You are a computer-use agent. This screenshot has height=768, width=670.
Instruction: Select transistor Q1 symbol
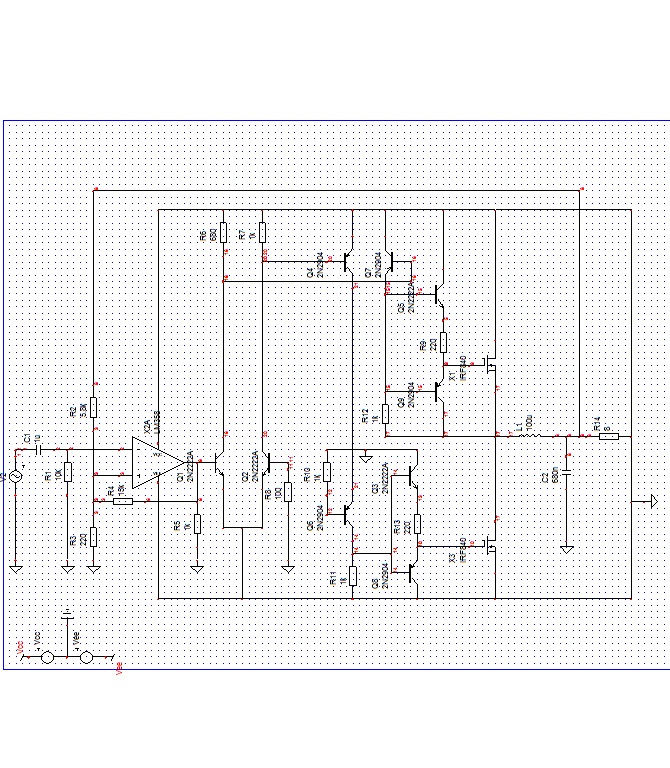(220, 462)
